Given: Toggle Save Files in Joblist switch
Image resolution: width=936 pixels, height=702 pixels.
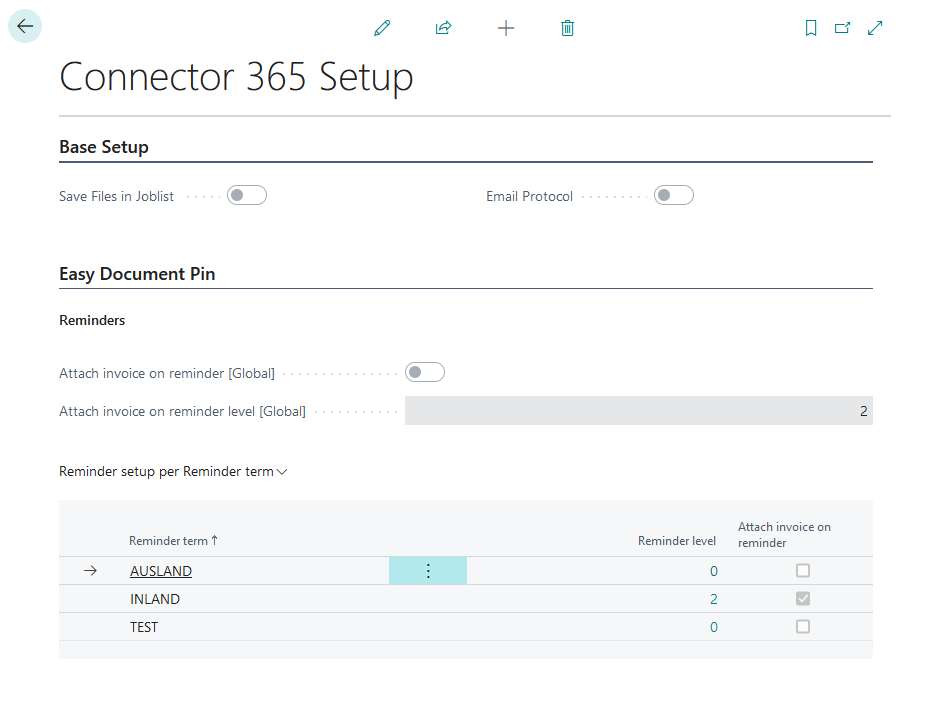Looking at the screenshot, I should [247, 195].
